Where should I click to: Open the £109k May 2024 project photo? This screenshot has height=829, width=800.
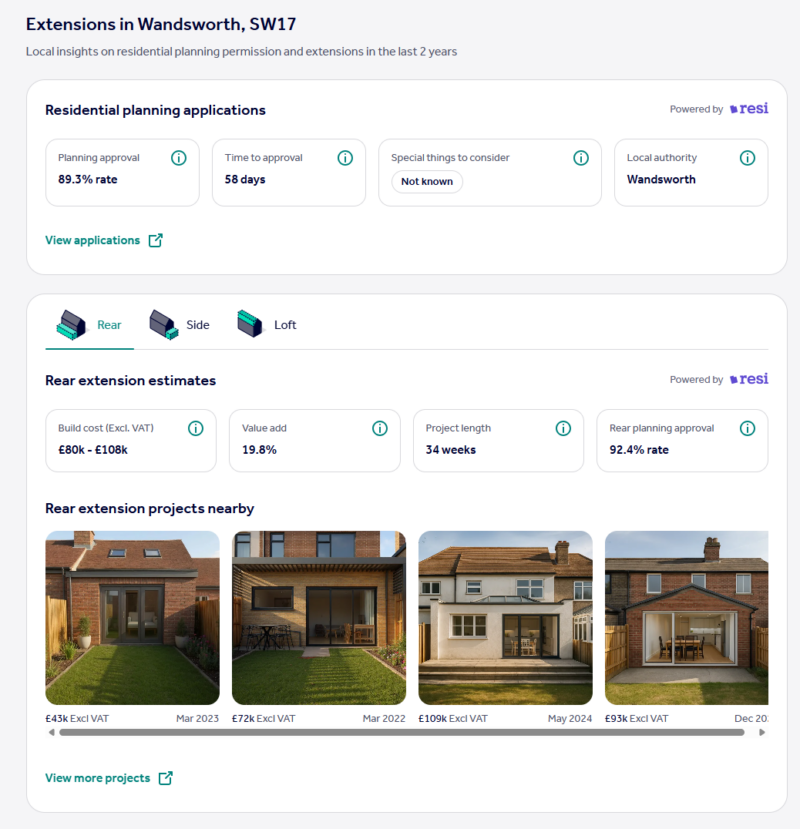point(505,616)
